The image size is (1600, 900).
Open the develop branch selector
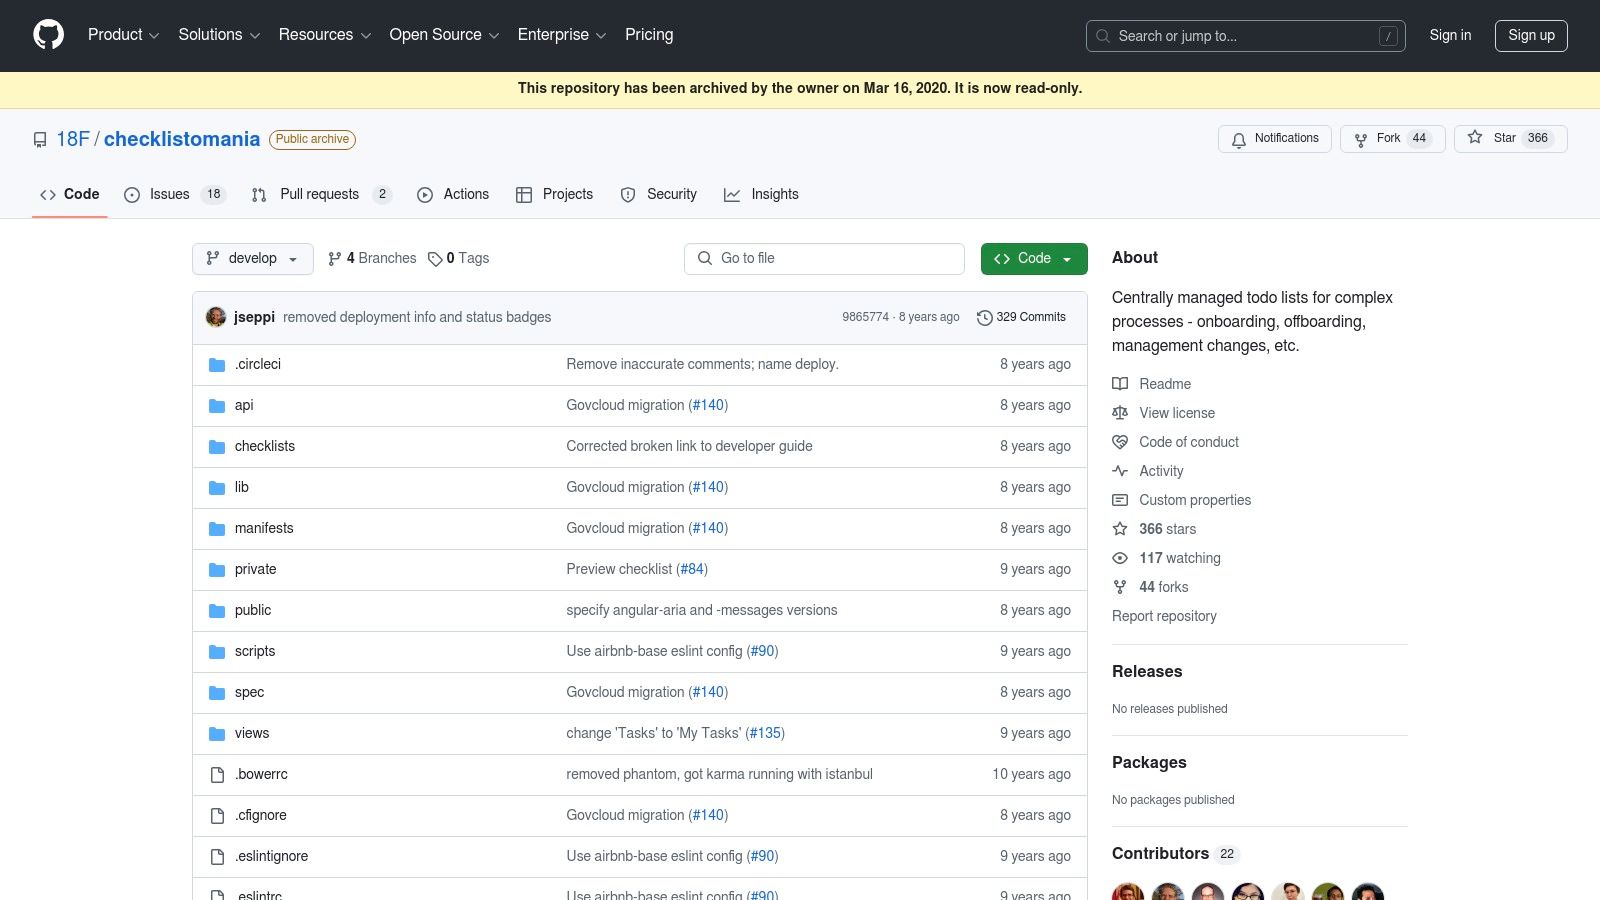[253, 259]
